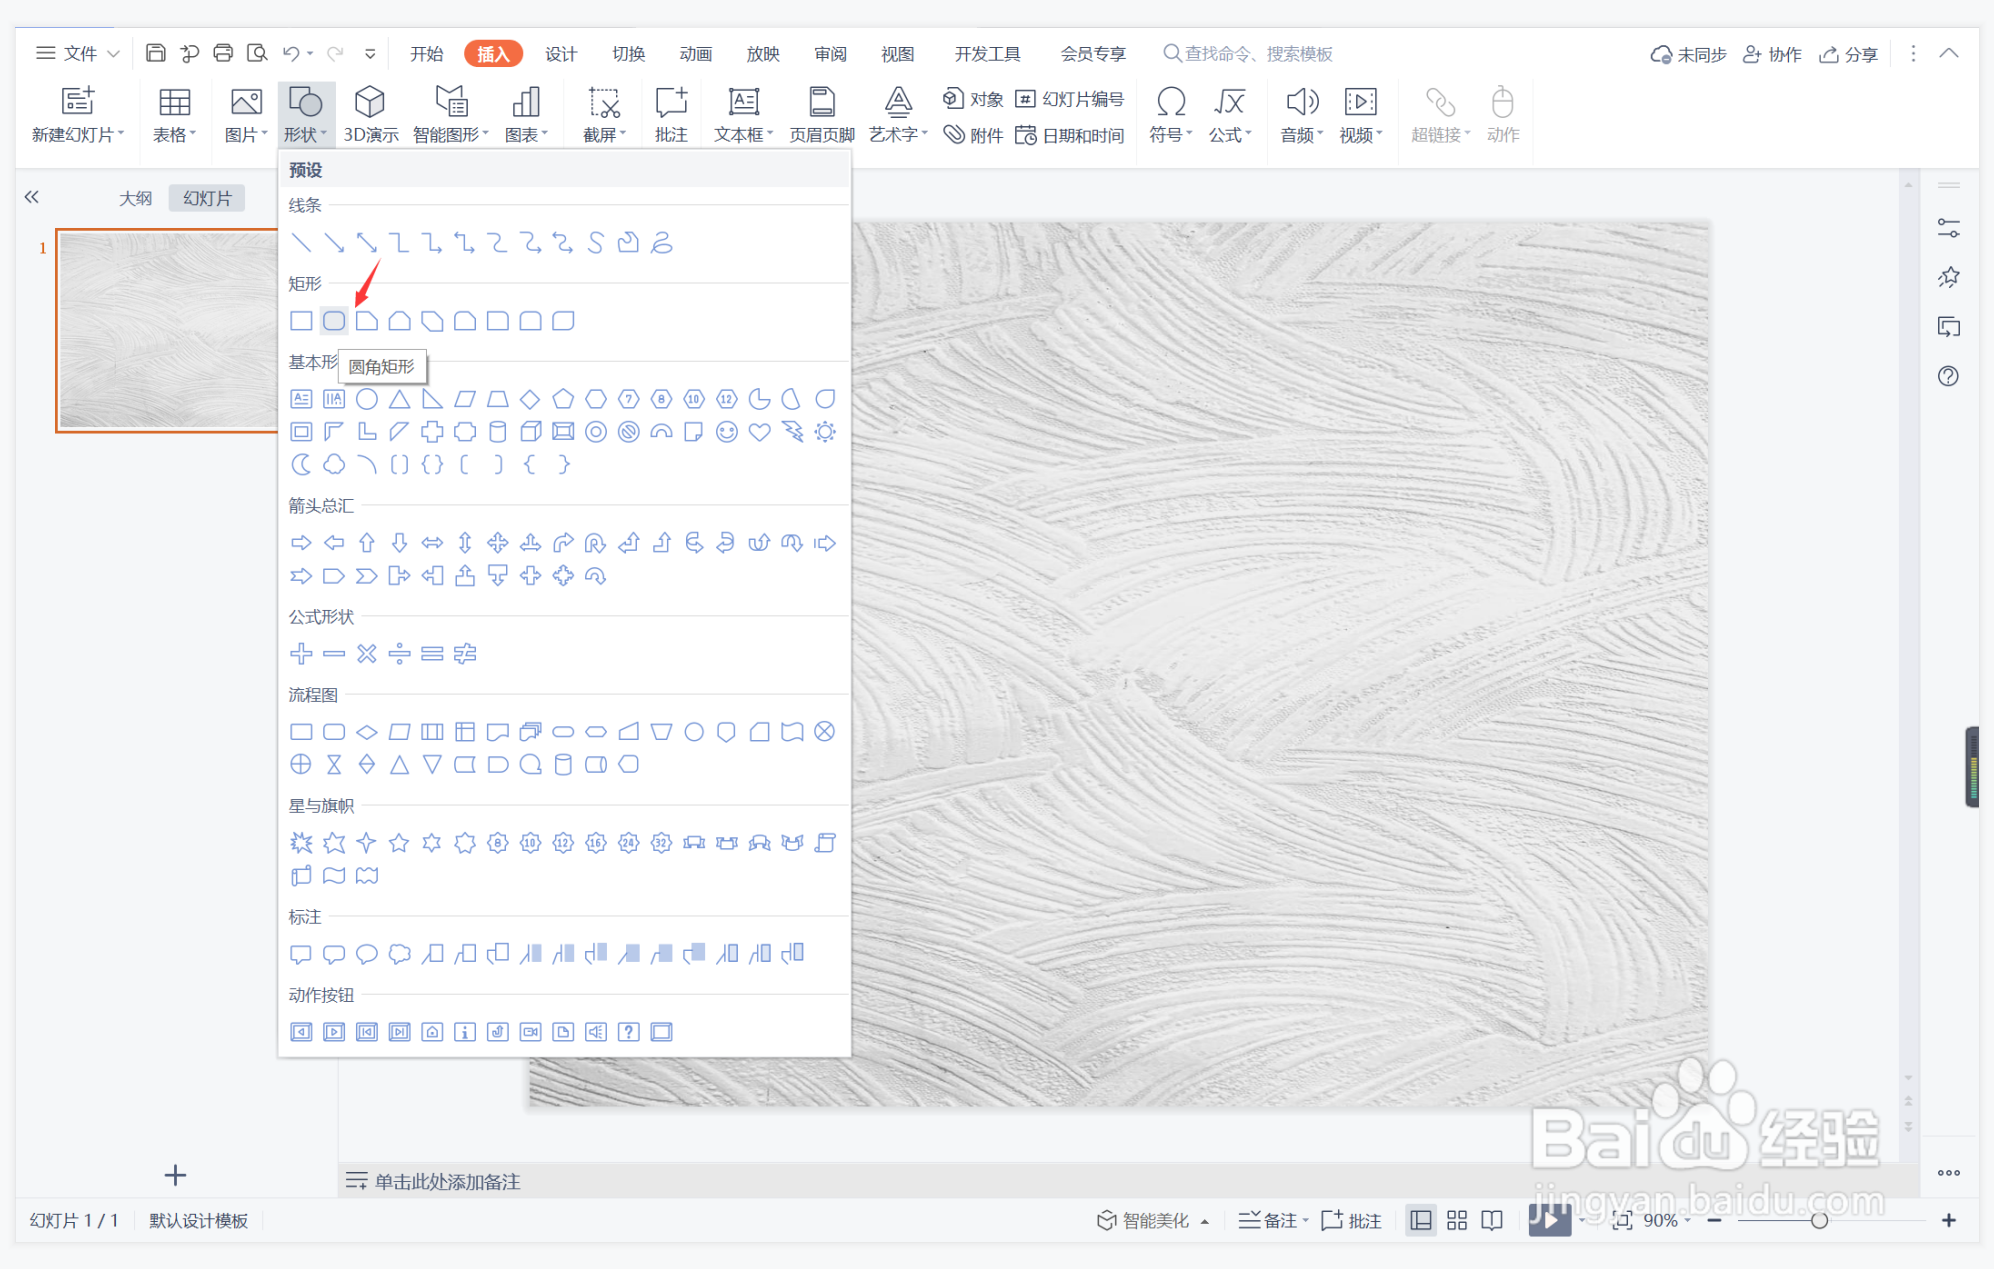Select the cloud callout shape
1994x1269 pixels.
[x=399, y=954]
